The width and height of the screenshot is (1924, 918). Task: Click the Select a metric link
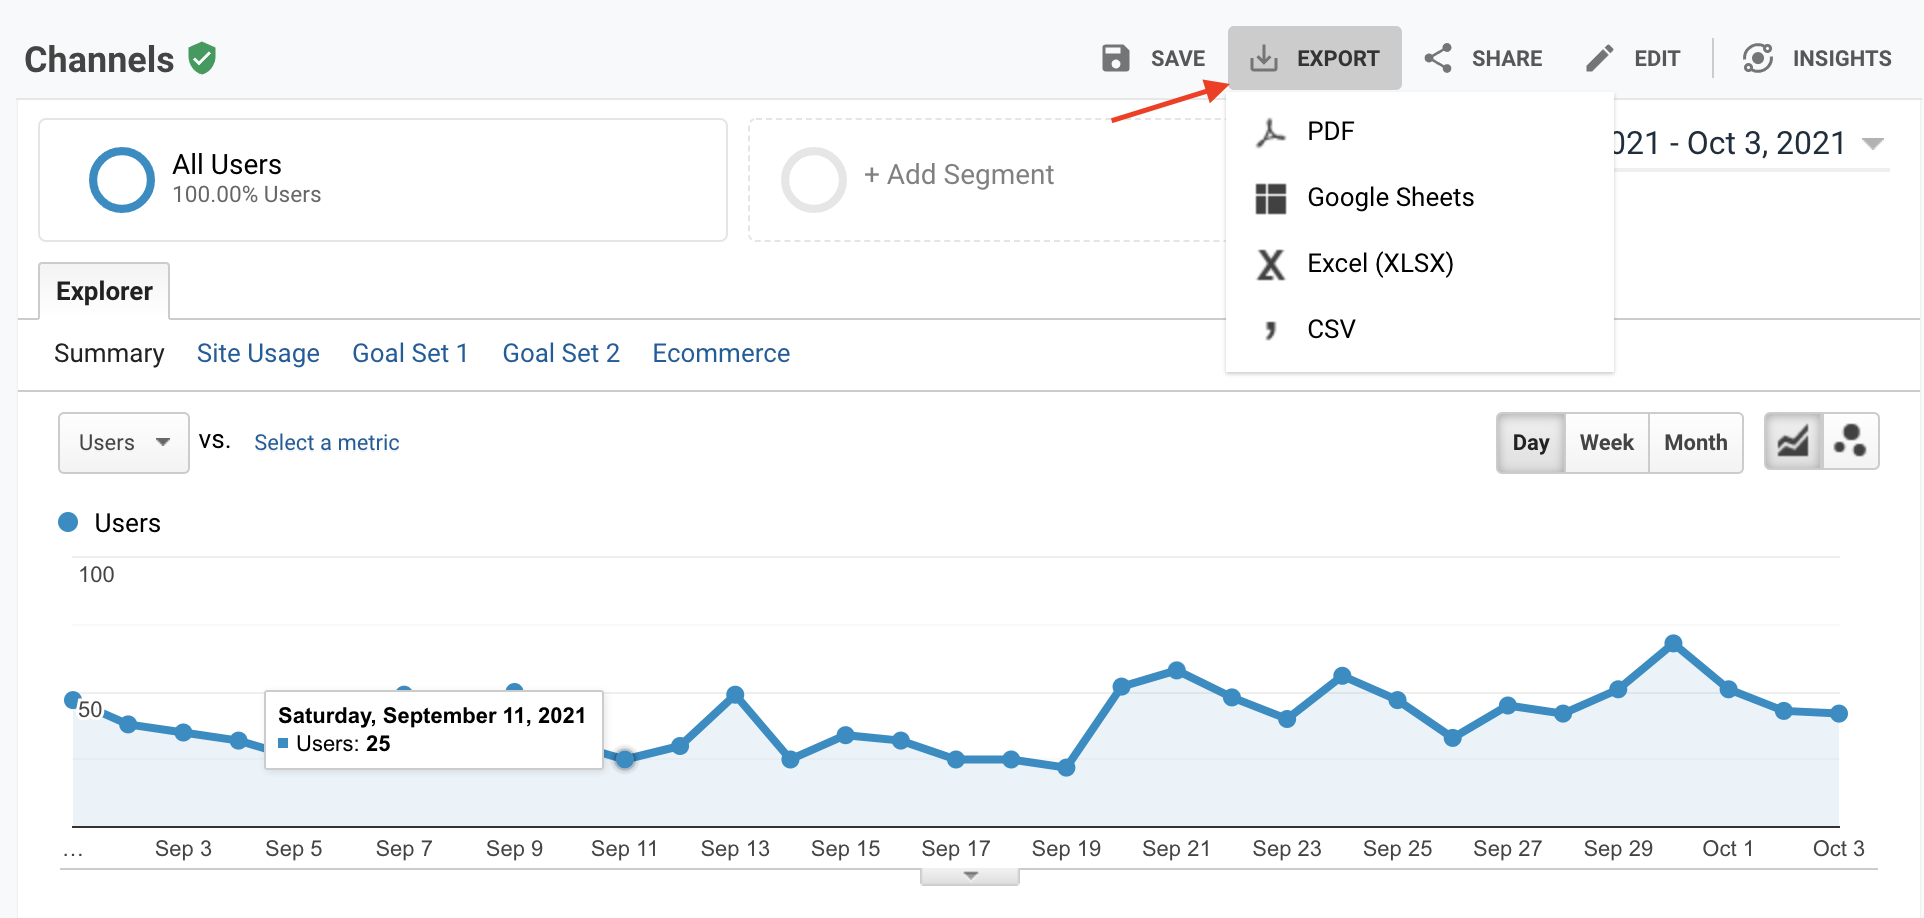pos(326,442)
